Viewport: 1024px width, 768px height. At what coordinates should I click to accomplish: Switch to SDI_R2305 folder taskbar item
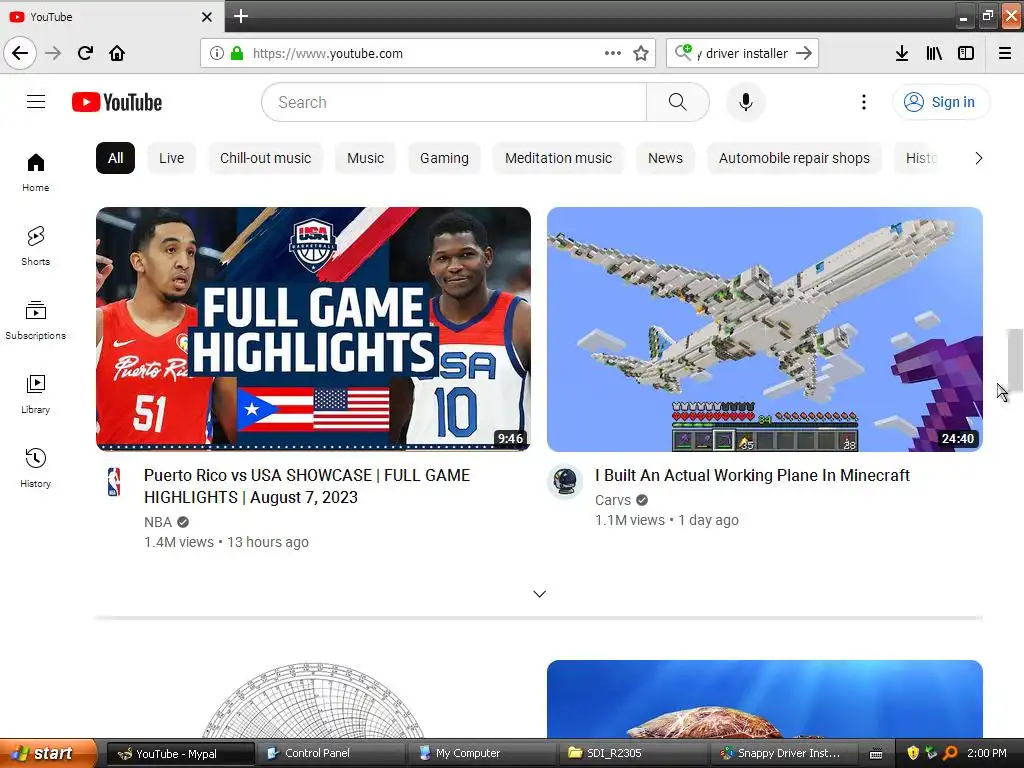[632, 753]
